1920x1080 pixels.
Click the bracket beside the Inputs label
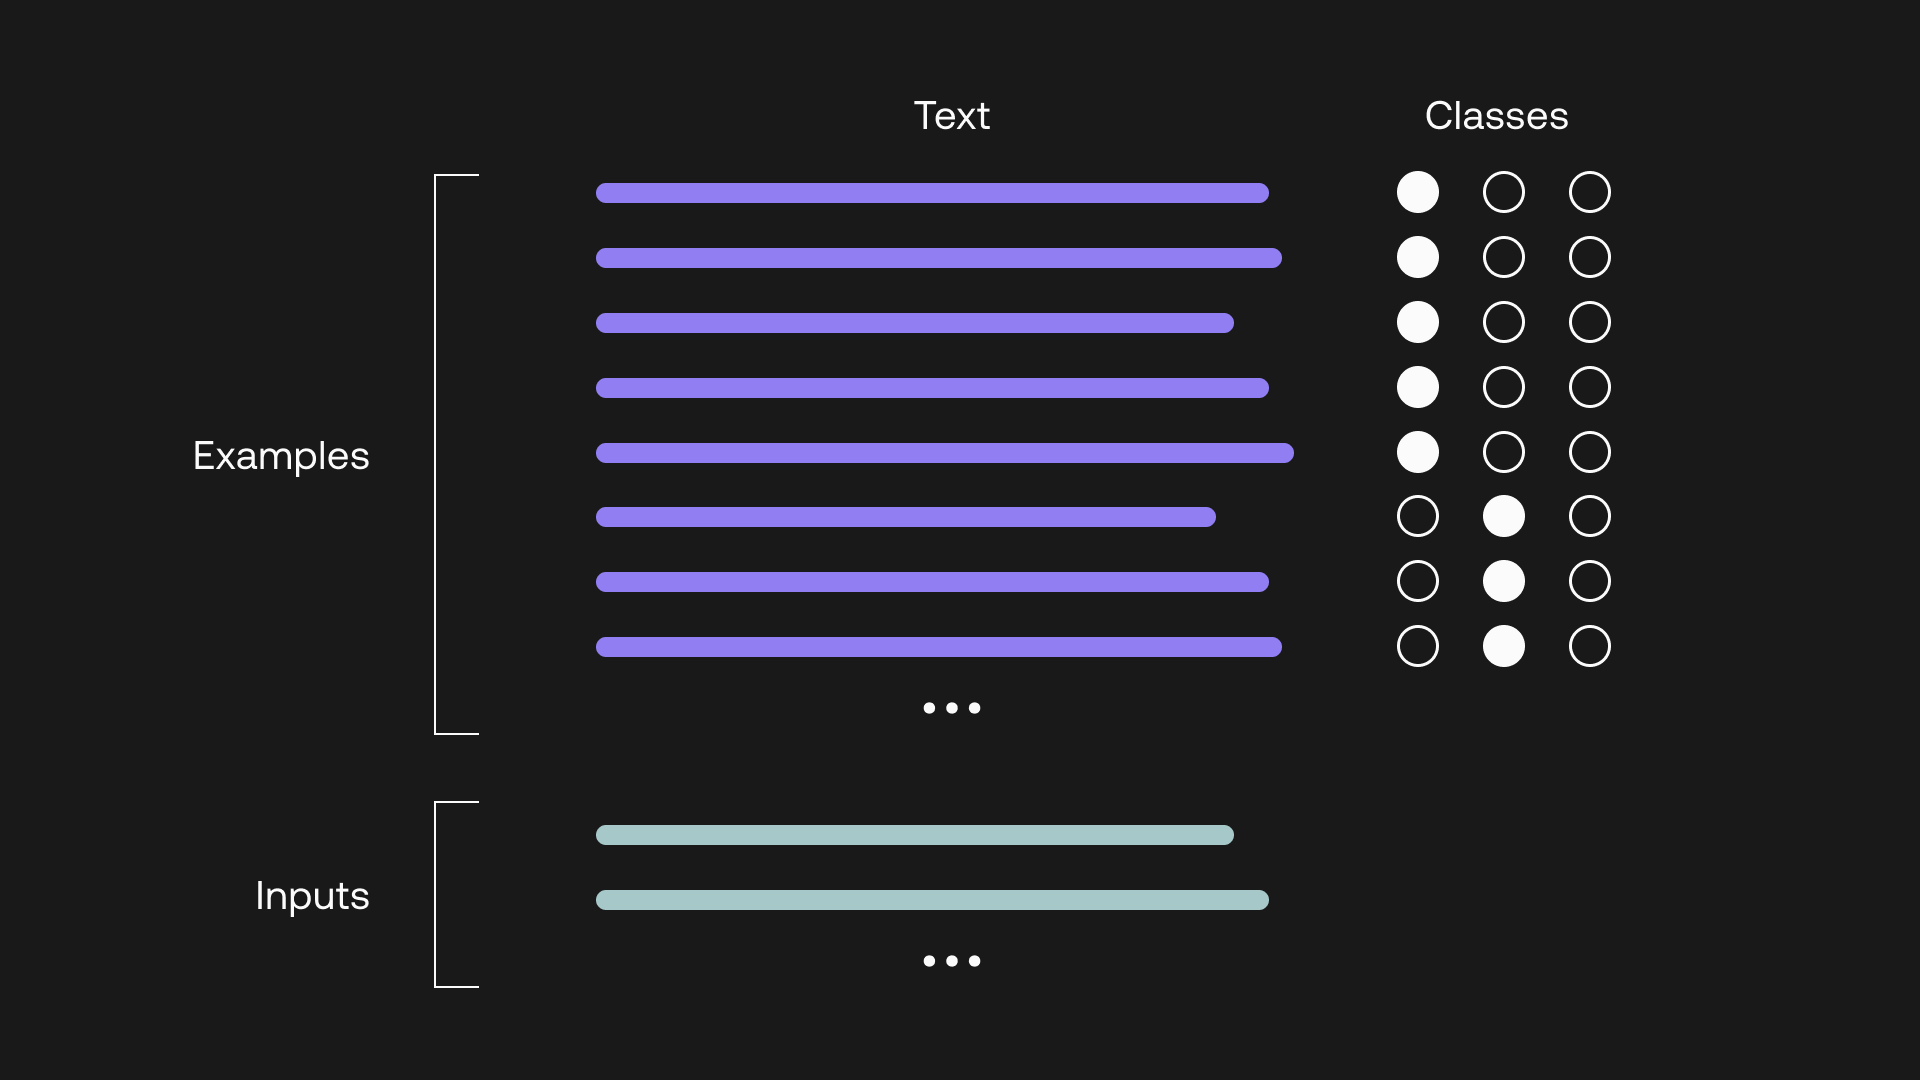(437, 895)
